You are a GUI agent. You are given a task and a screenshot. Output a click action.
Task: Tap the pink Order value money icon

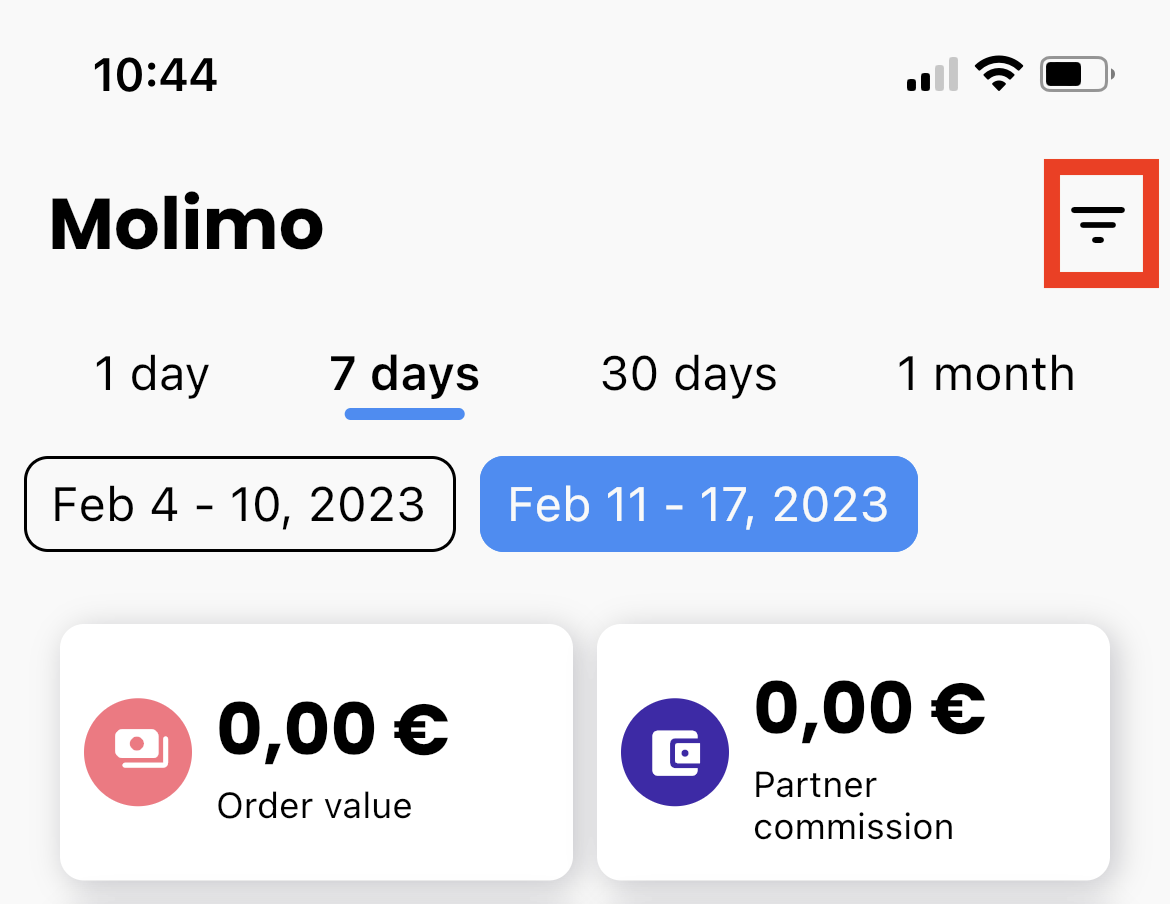(138, 752)
